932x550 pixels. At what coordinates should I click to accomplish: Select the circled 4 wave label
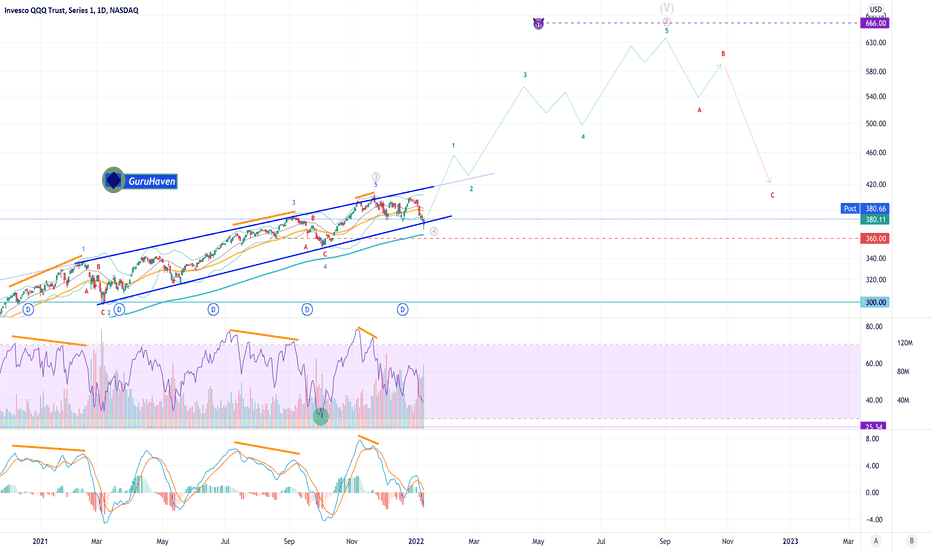tap(434, 231)
